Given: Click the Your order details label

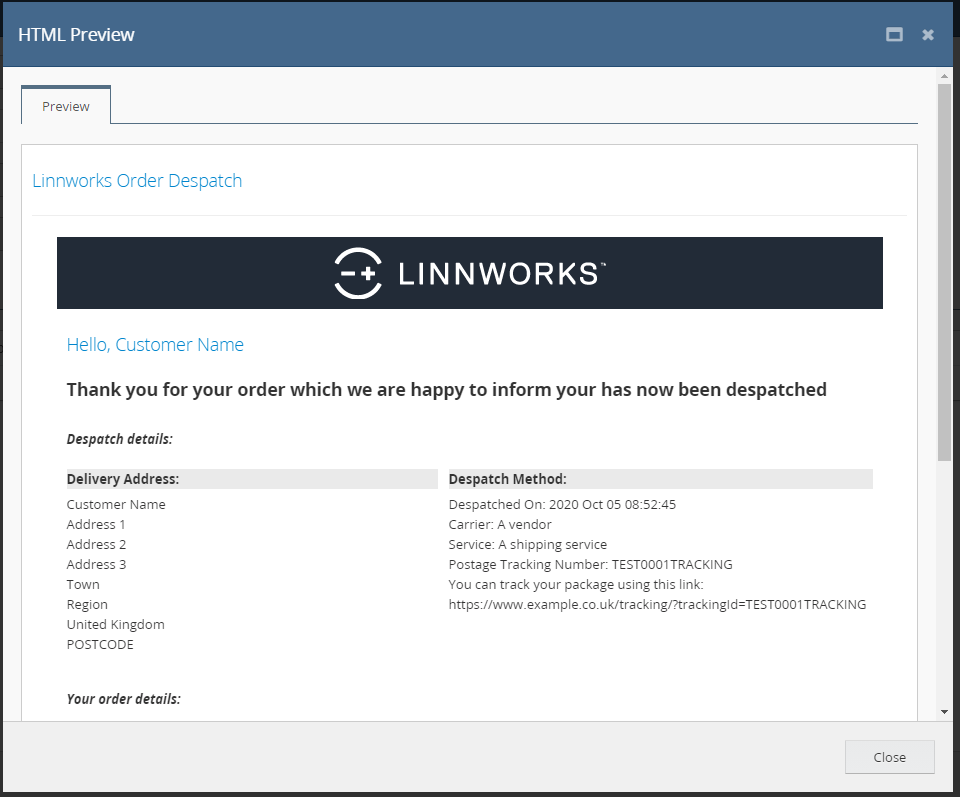Looking at the screenshot, I should point(124,699).
